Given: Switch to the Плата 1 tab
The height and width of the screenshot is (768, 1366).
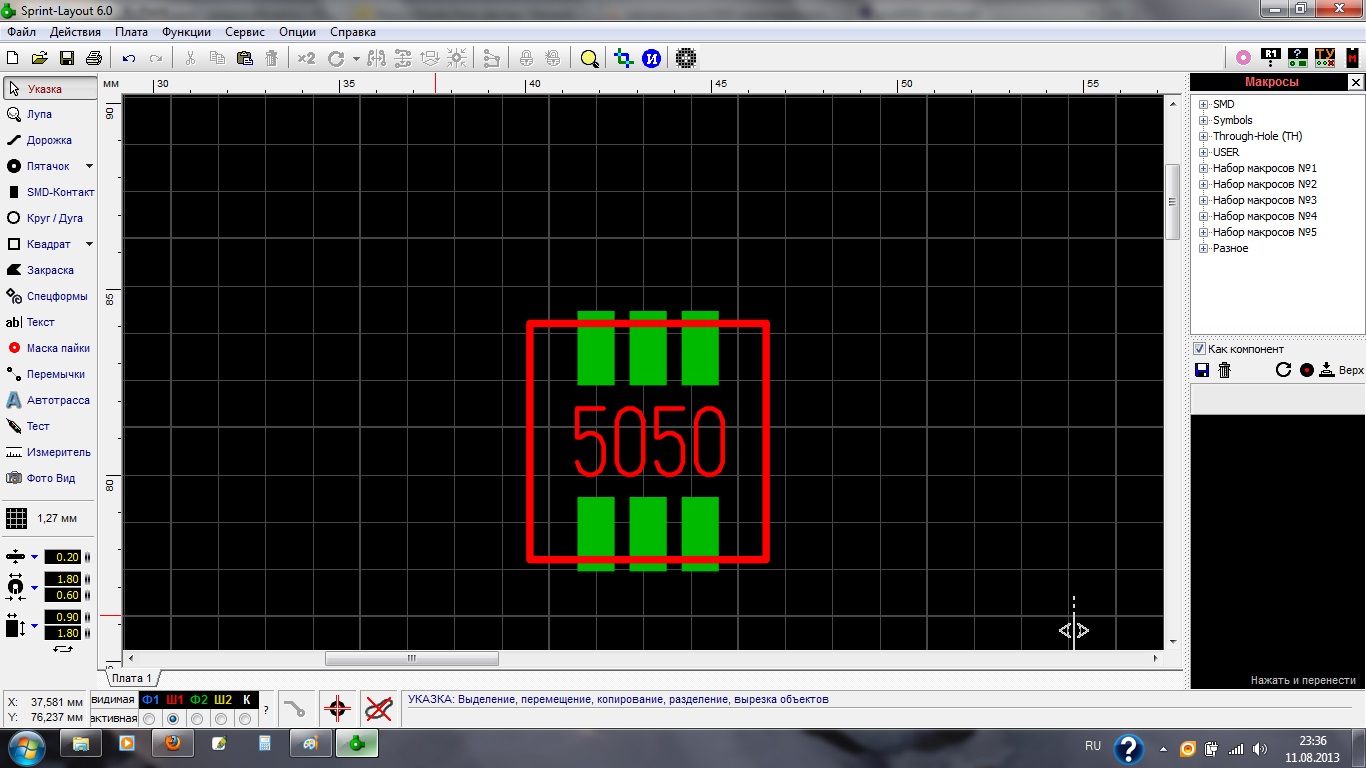Looking at the screenshot, I should coord(131,678).
